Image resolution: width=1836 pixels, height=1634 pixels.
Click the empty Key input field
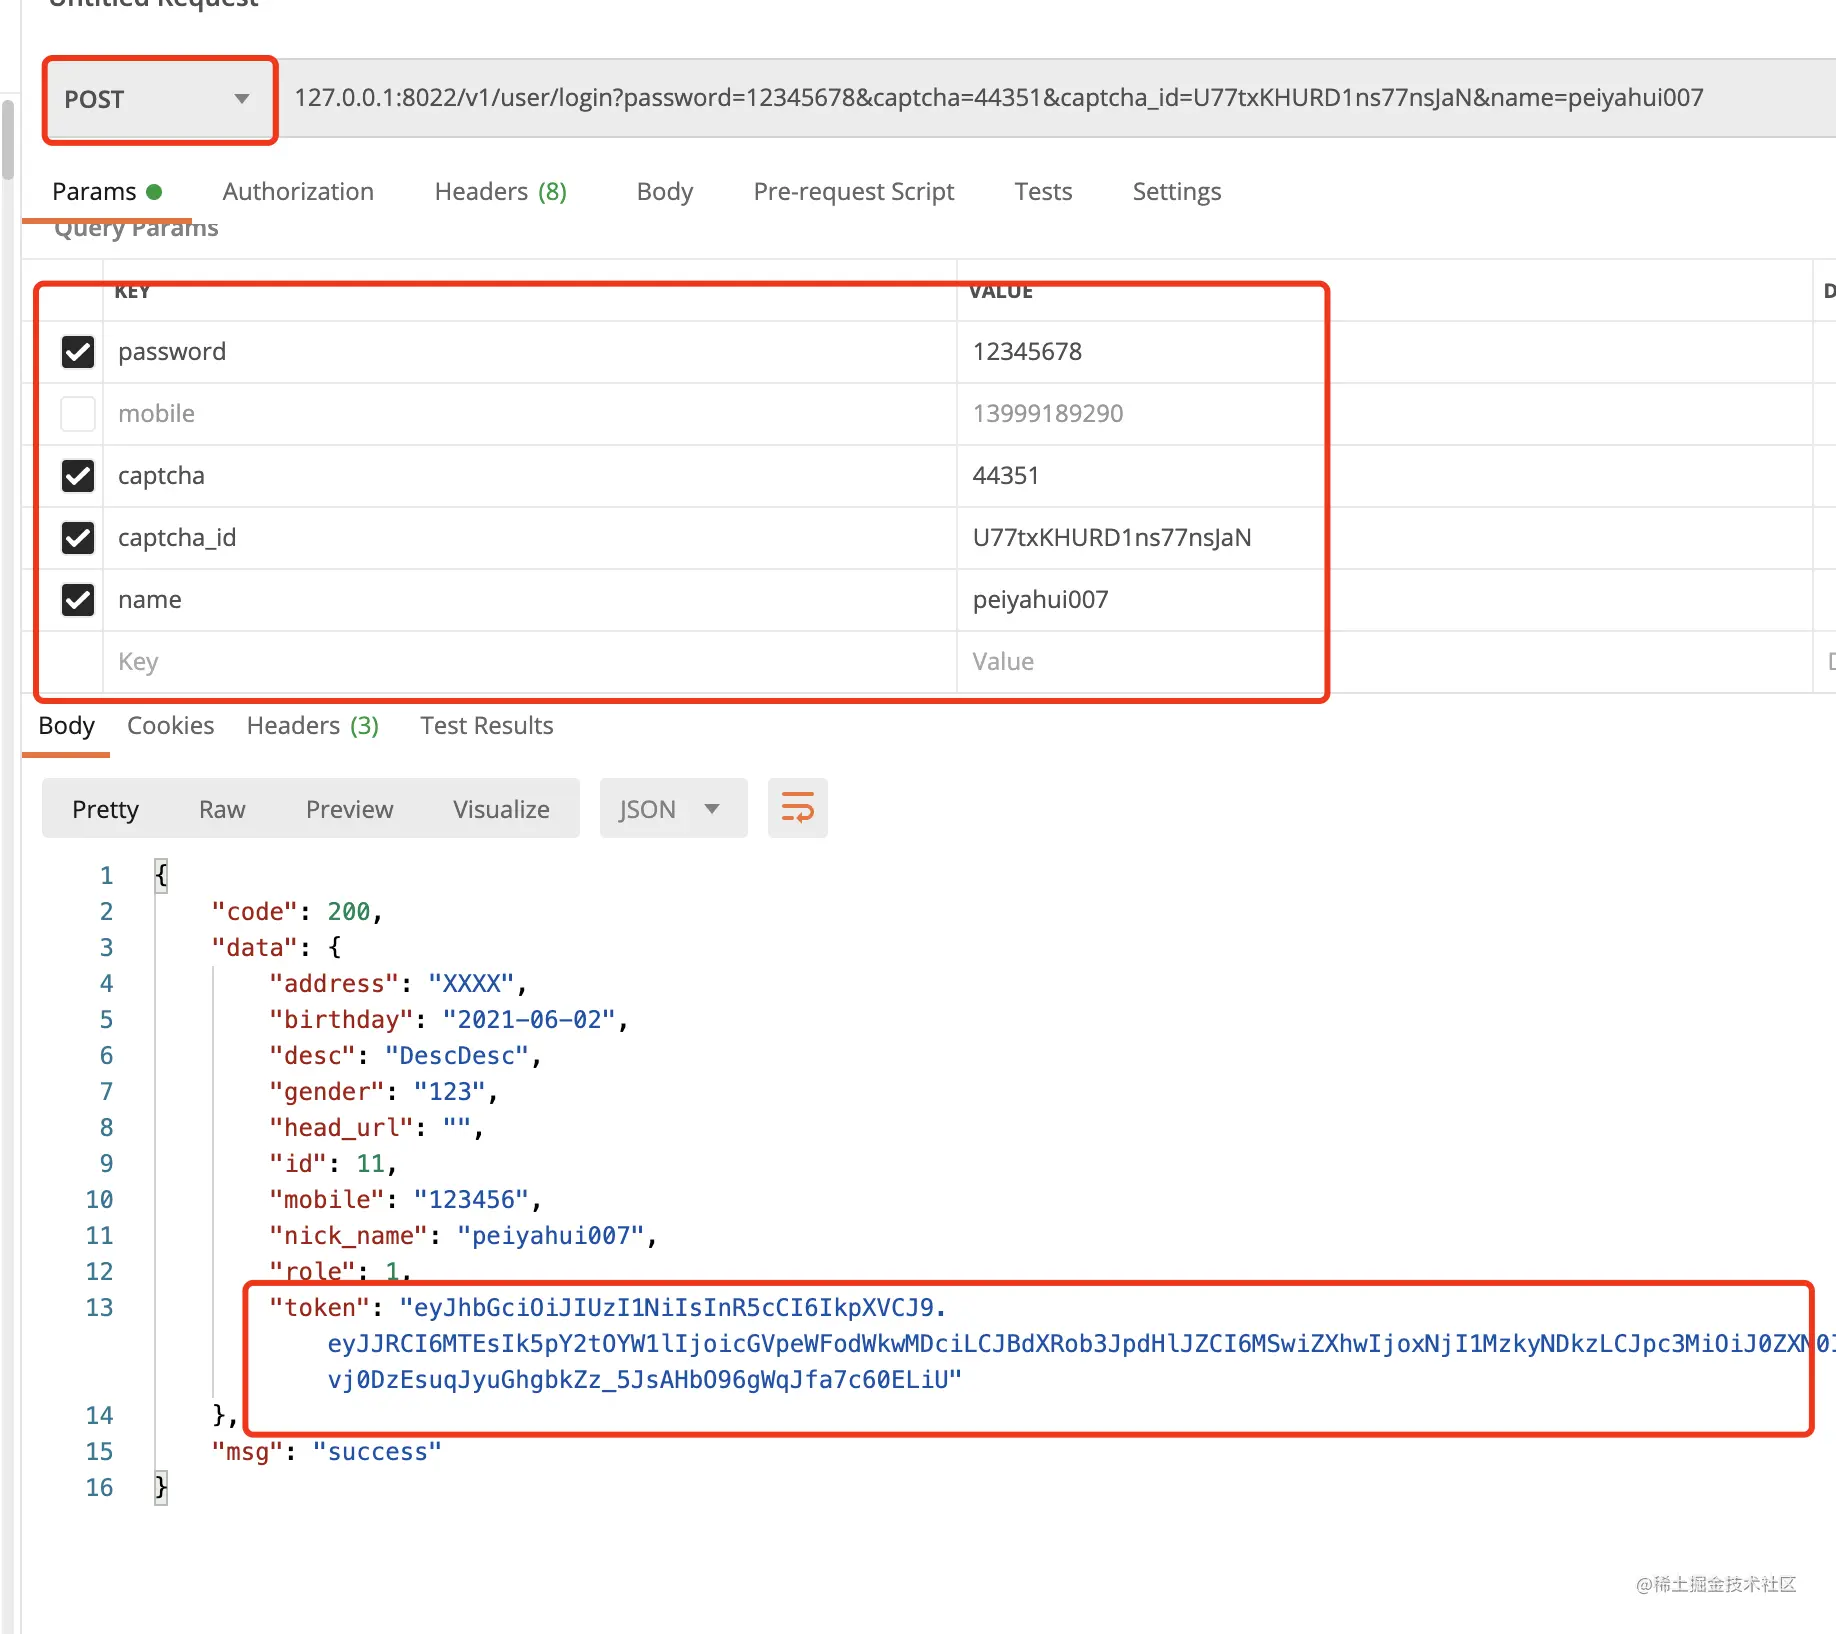point(530,662)
